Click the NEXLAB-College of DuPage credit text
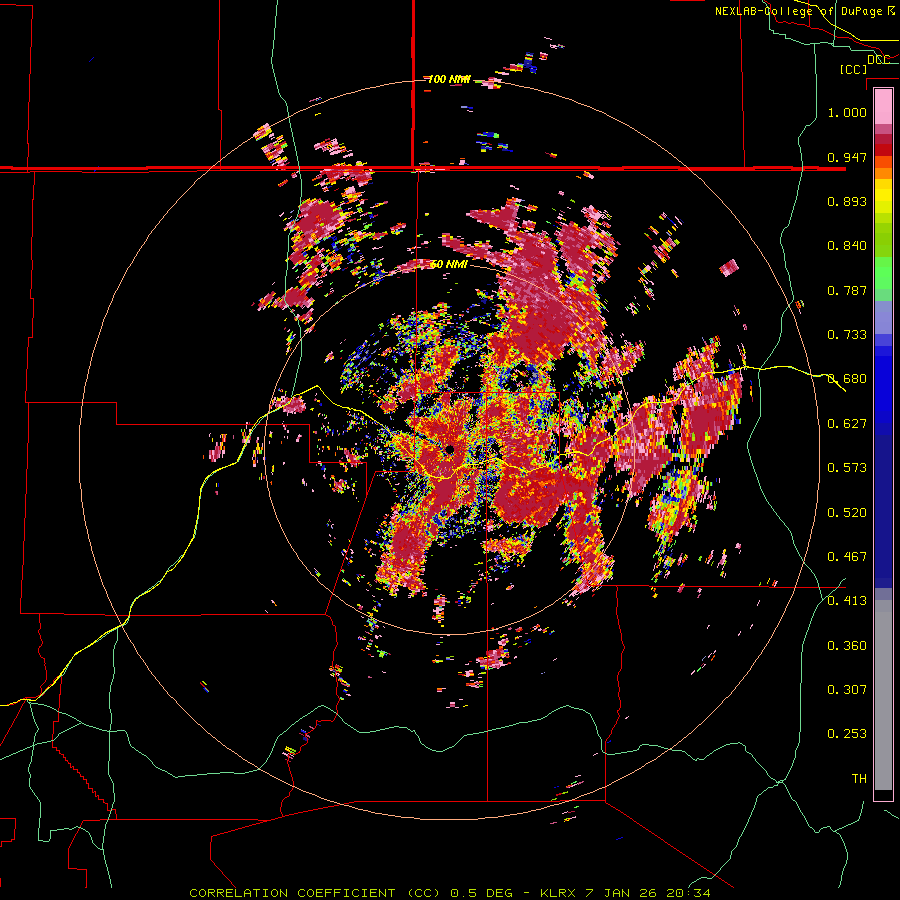Screen dimensions: 900x900 803,11
